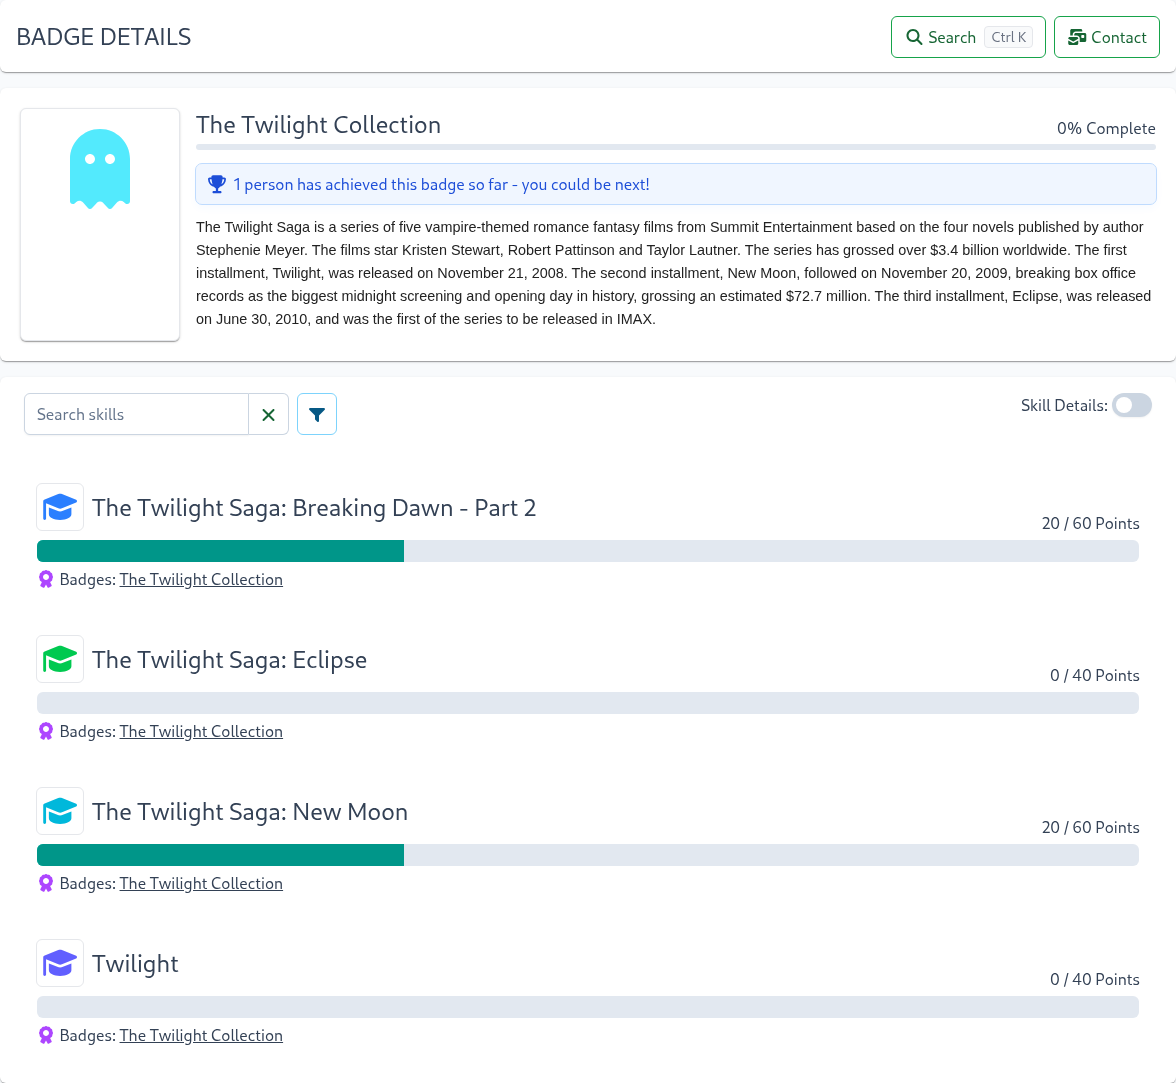The width and height of the screenshot is (1176, 1083).
Task: Open Twilight Collection link under Eclipse
Action: click(x=201, y=731)
